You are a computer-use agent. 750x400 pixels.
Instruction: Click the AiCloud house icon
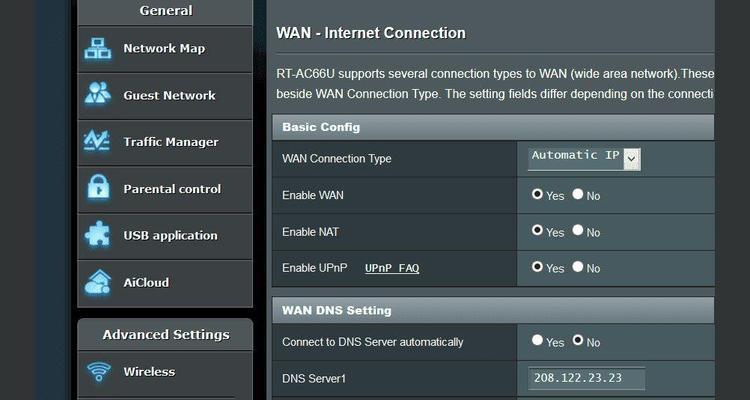(x=98, y=282)
